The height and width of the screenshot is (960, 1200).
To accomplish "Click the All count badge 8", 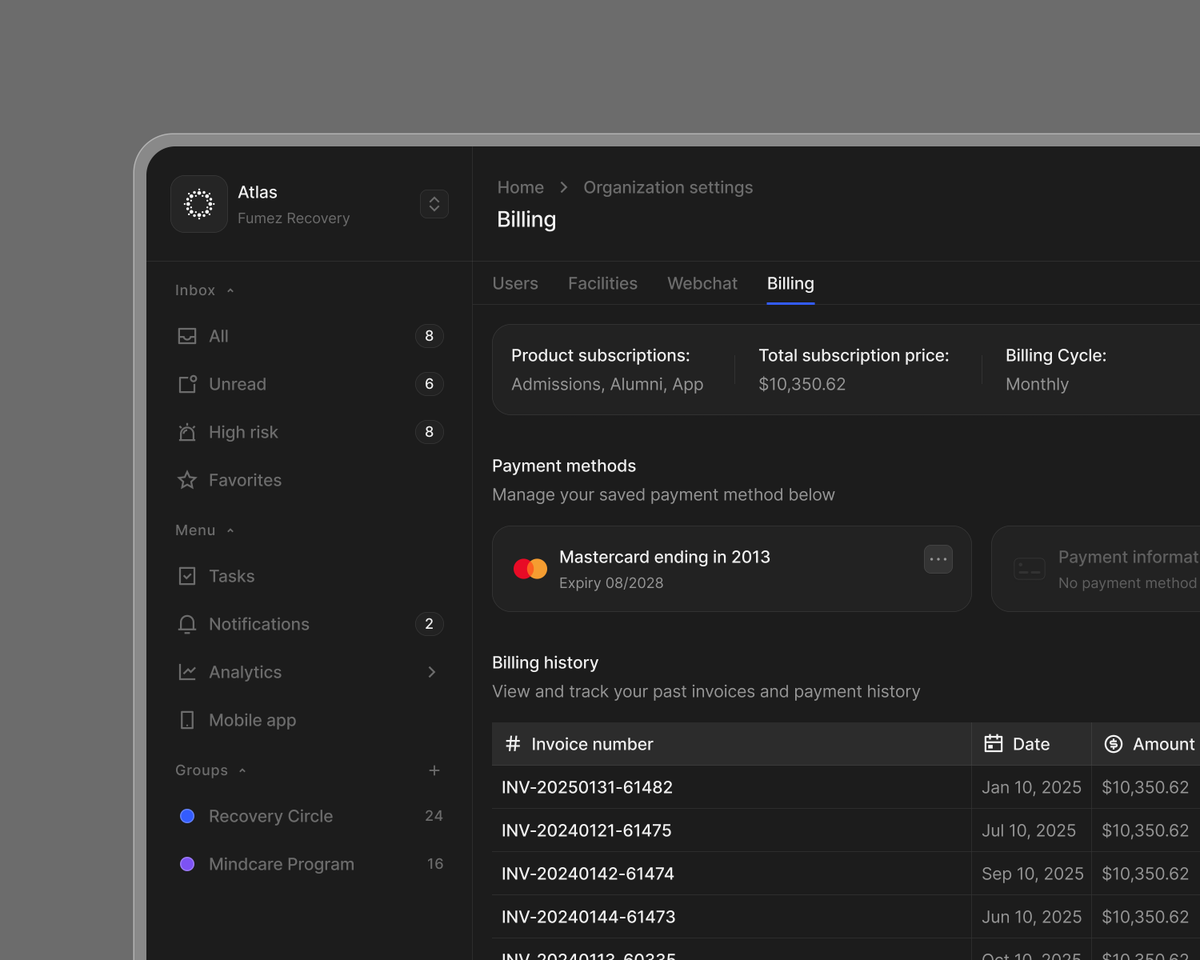I will (429, 336).
